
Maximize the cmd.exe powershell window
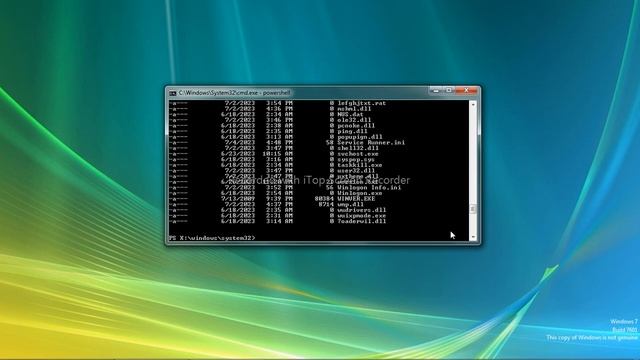(449, 90)
